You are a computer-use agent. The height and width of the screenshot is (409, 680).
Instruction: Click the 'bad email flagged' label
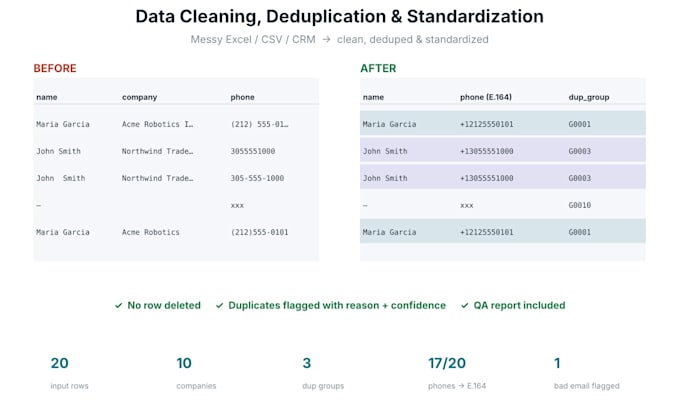[x=586, y=386]
